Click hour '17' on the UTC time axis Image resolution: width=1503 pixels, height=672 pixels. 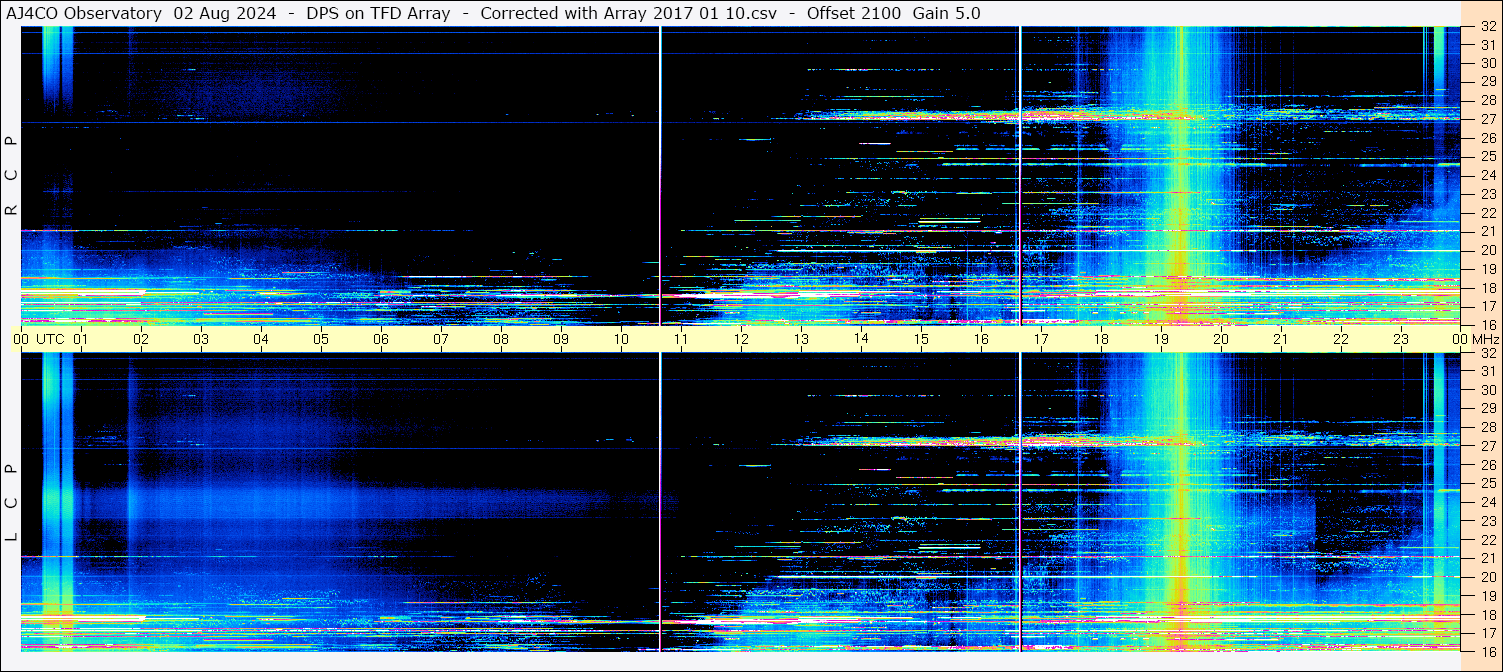coord(1041,339)
